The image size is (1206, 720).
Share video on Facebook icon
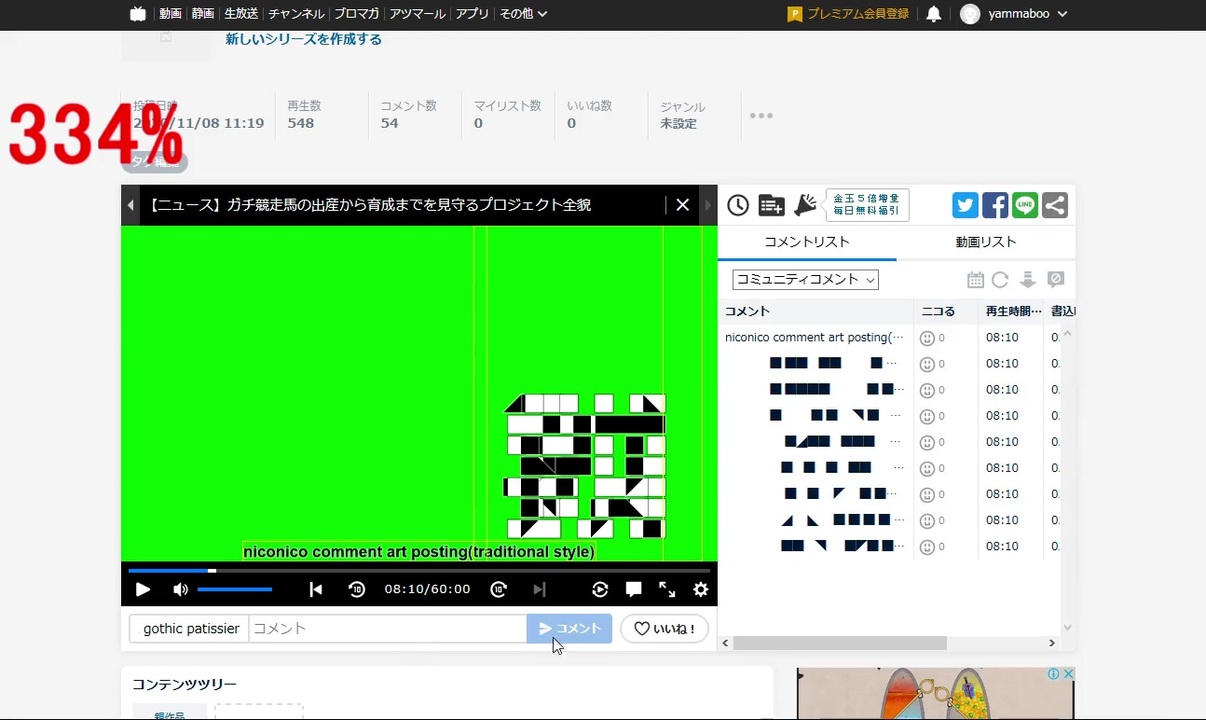pos(995,205)
